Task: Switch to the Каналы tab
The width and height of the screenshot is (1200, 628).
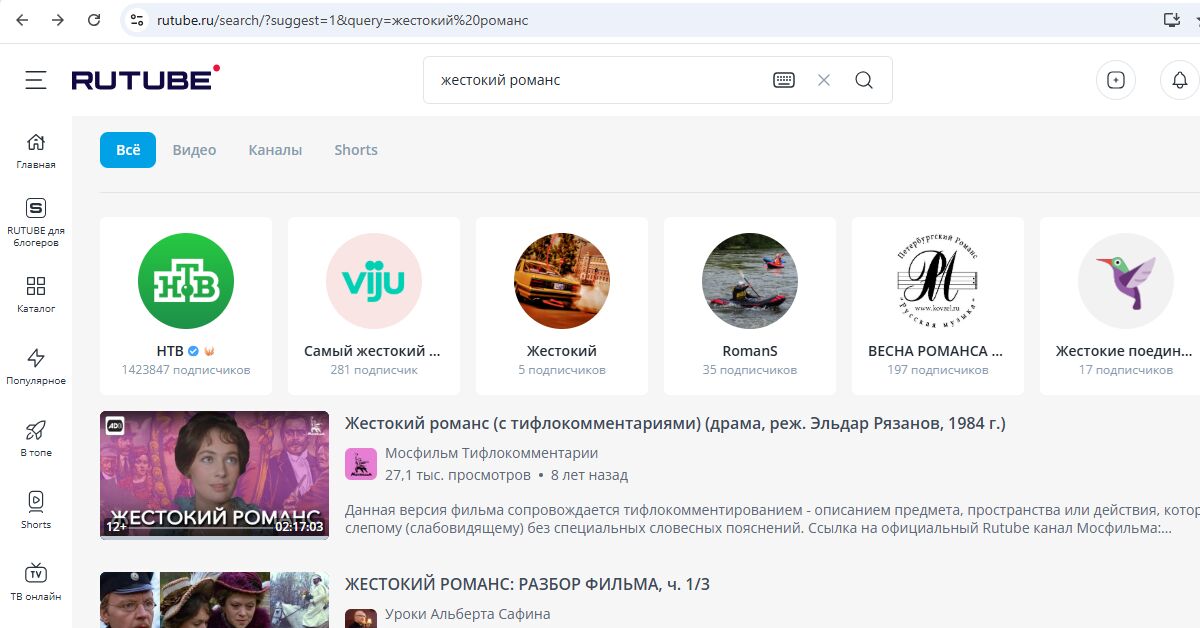Action: coord(275,150)
